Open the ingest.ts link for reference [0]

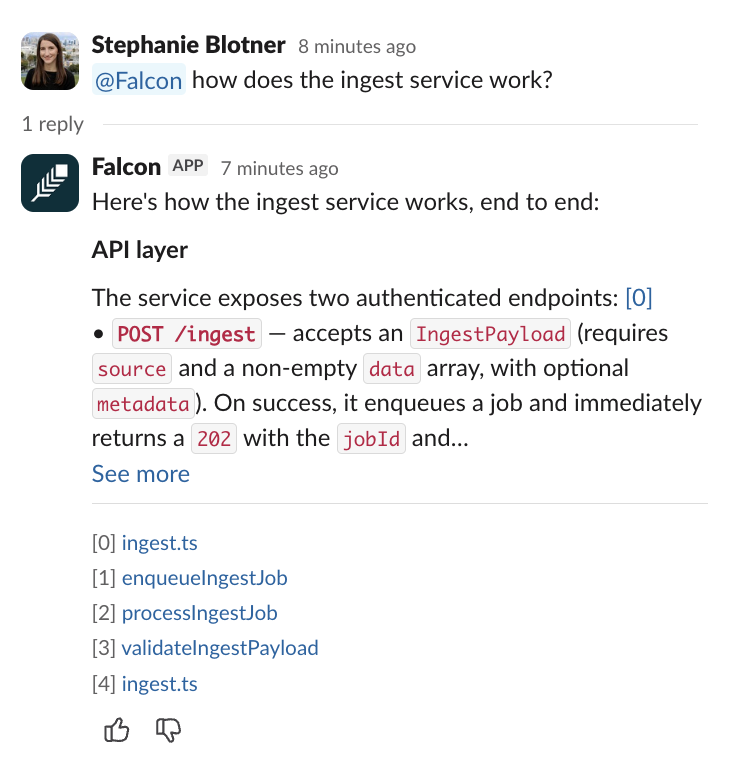point(159,543)
